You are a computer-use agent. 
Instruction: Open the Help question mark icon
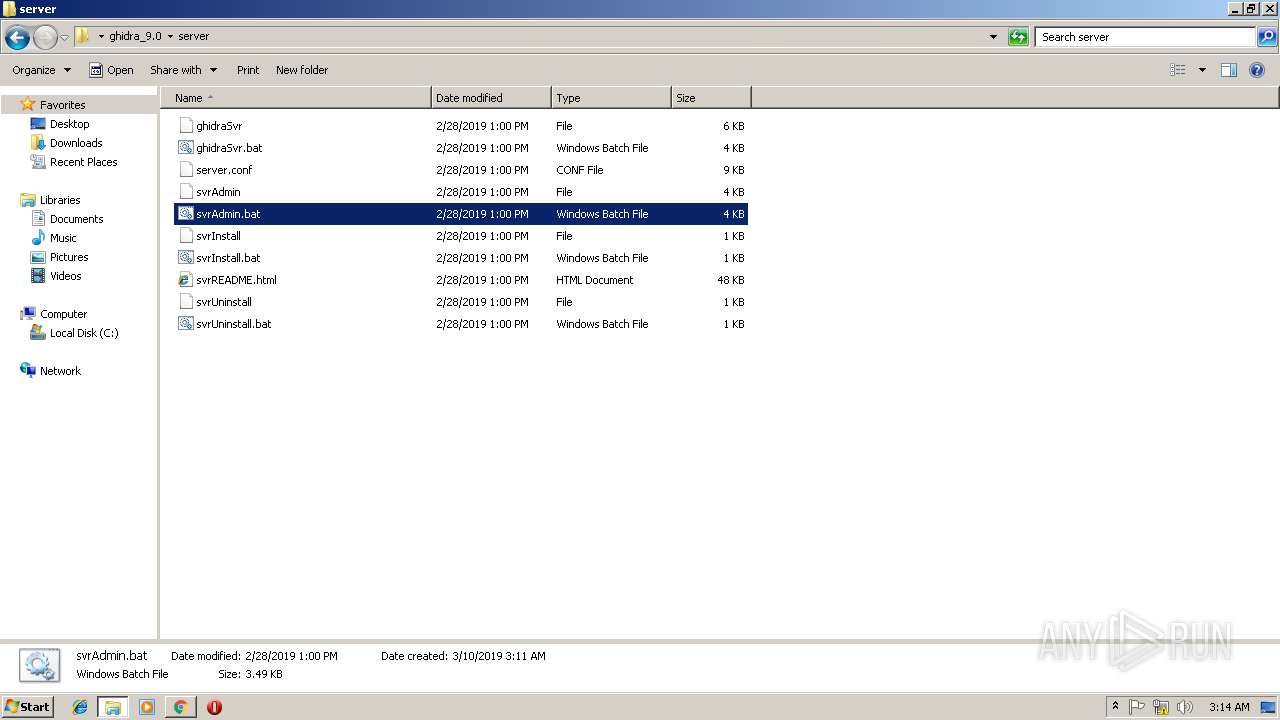pos(1257,70)
